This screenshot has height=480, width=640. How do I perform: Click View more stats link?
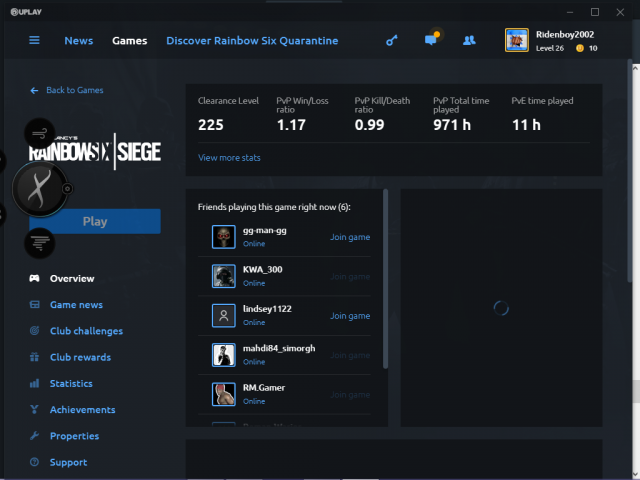[229, 158]
